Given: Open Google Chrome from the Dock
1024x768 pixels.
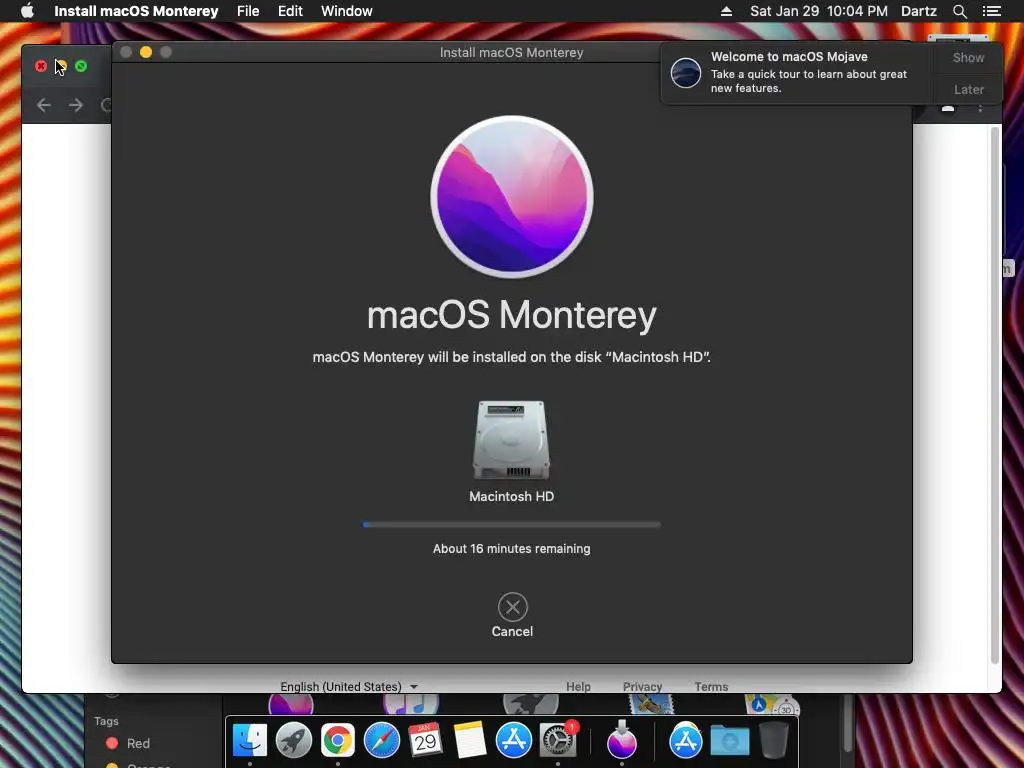Looking at the screenshot, I should point(338,741).
